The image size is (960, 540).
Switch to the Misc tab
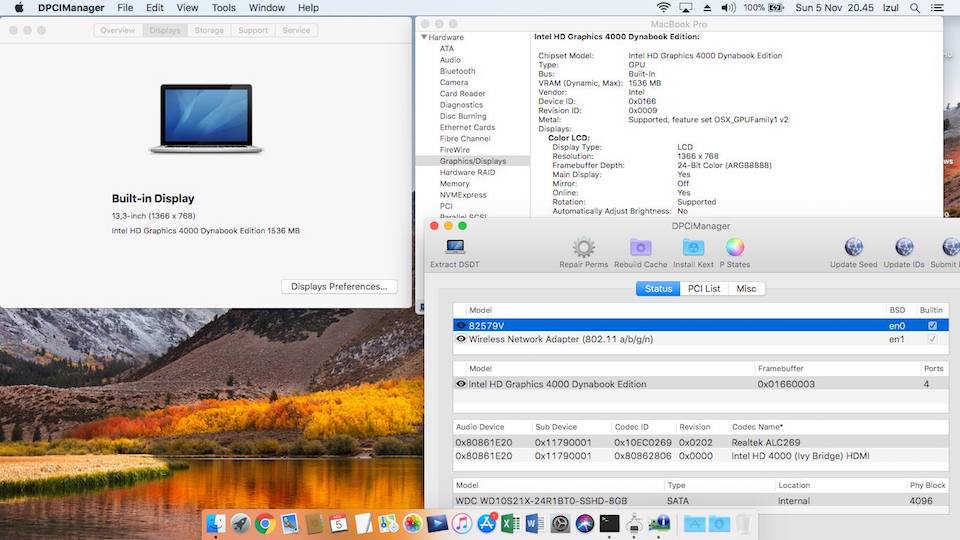click(746, 288)
